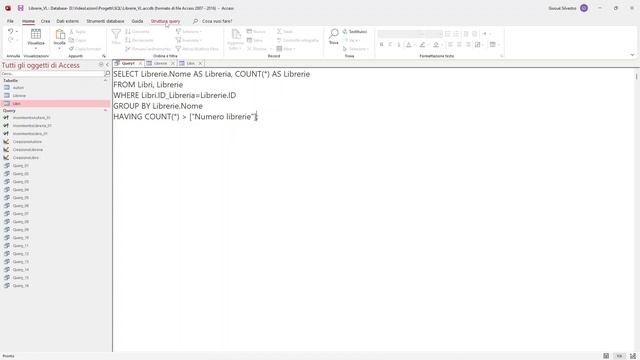
Task: Click the search icon in navigation pane
Action: click(x=107, y=73)
